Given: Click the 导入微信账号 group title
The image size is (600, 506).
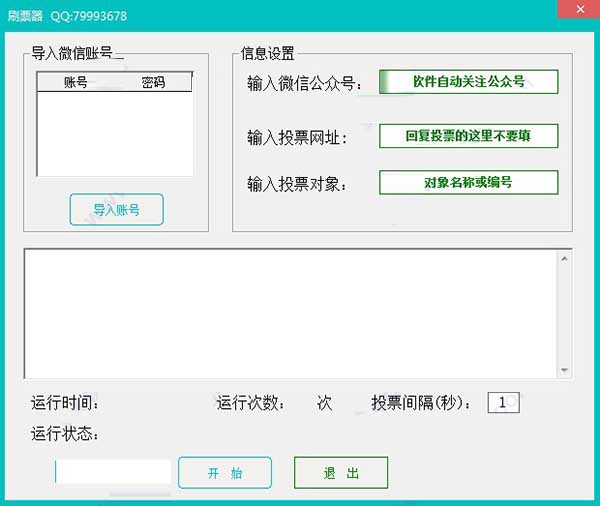Looking at the screenshot, I should tap(72, 53).
